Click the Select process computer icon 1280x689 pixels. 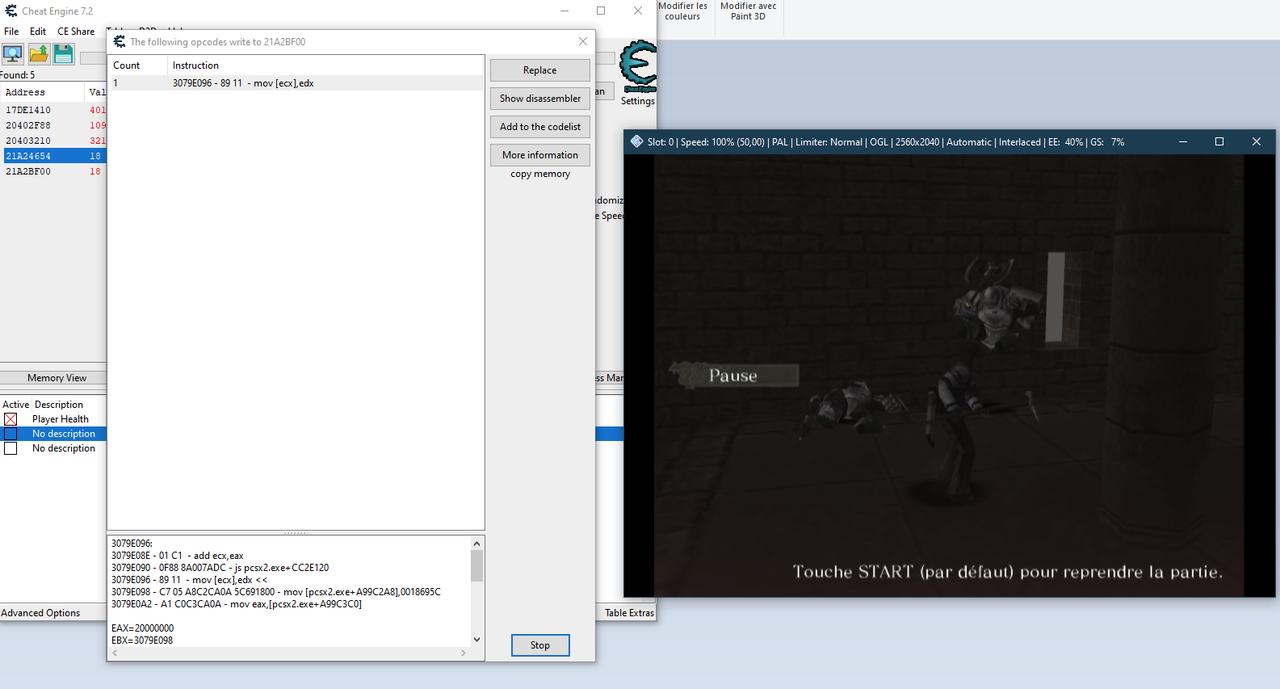point(13,55)
